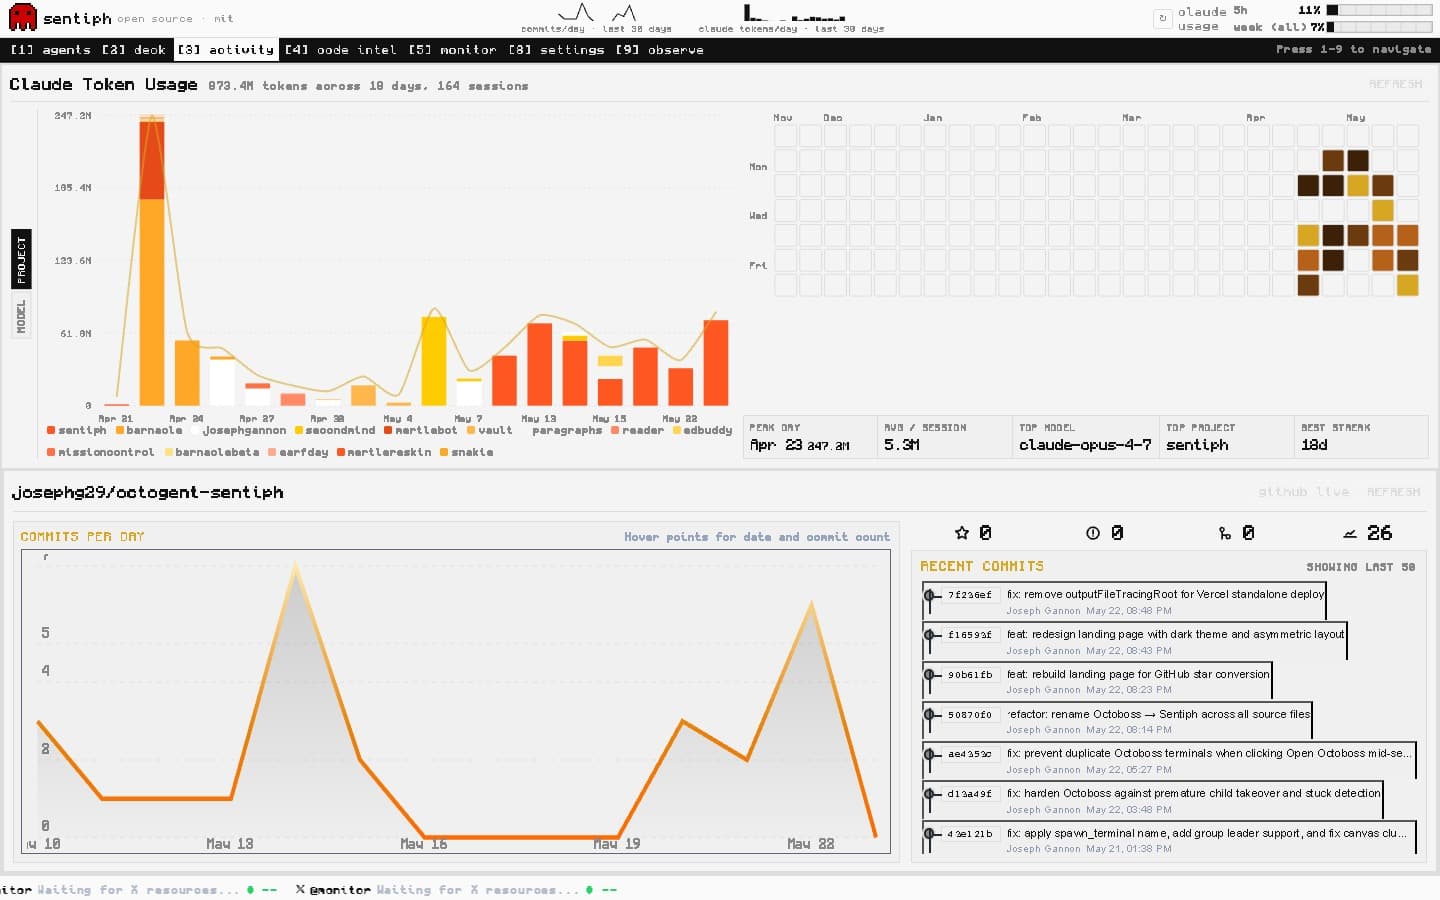
Task: Switch to the [5] monitor tab
Action: [x=452, y=49]
